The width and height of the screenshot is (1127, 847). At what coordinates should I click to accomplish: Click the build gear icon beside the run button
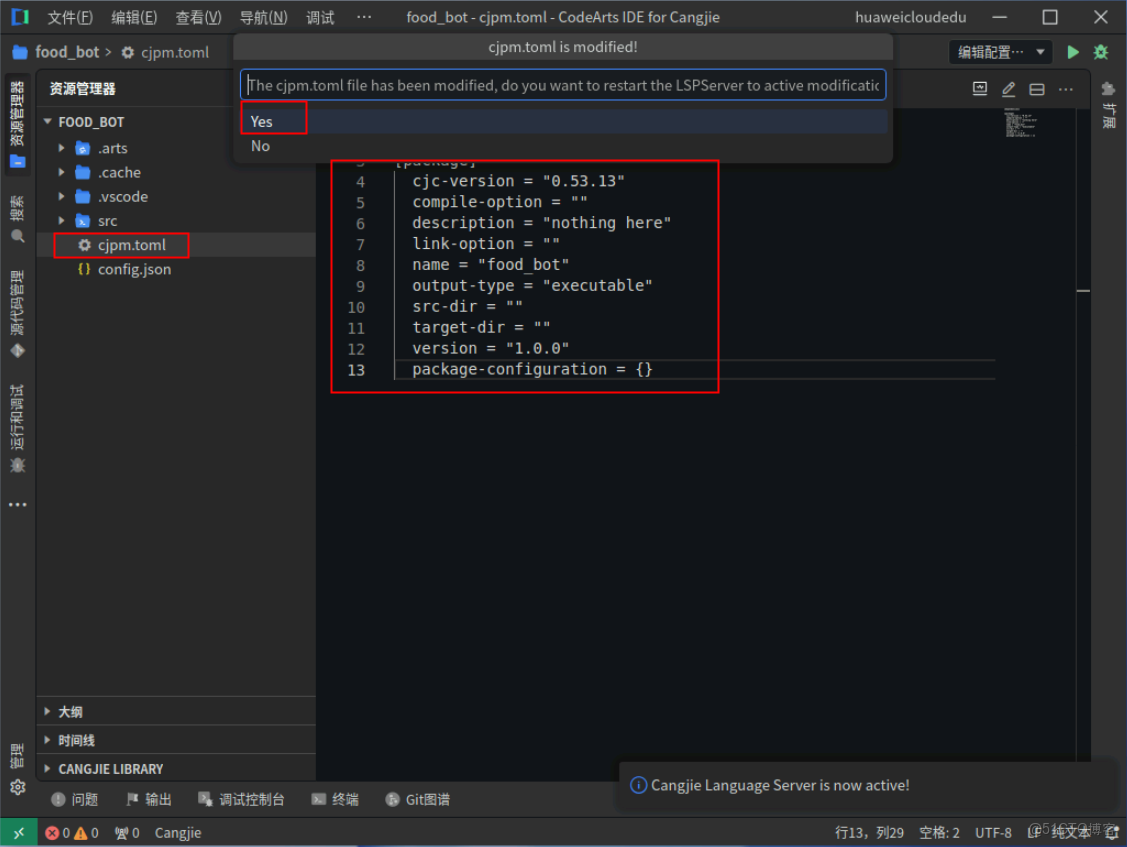(x=1100, y=52)
